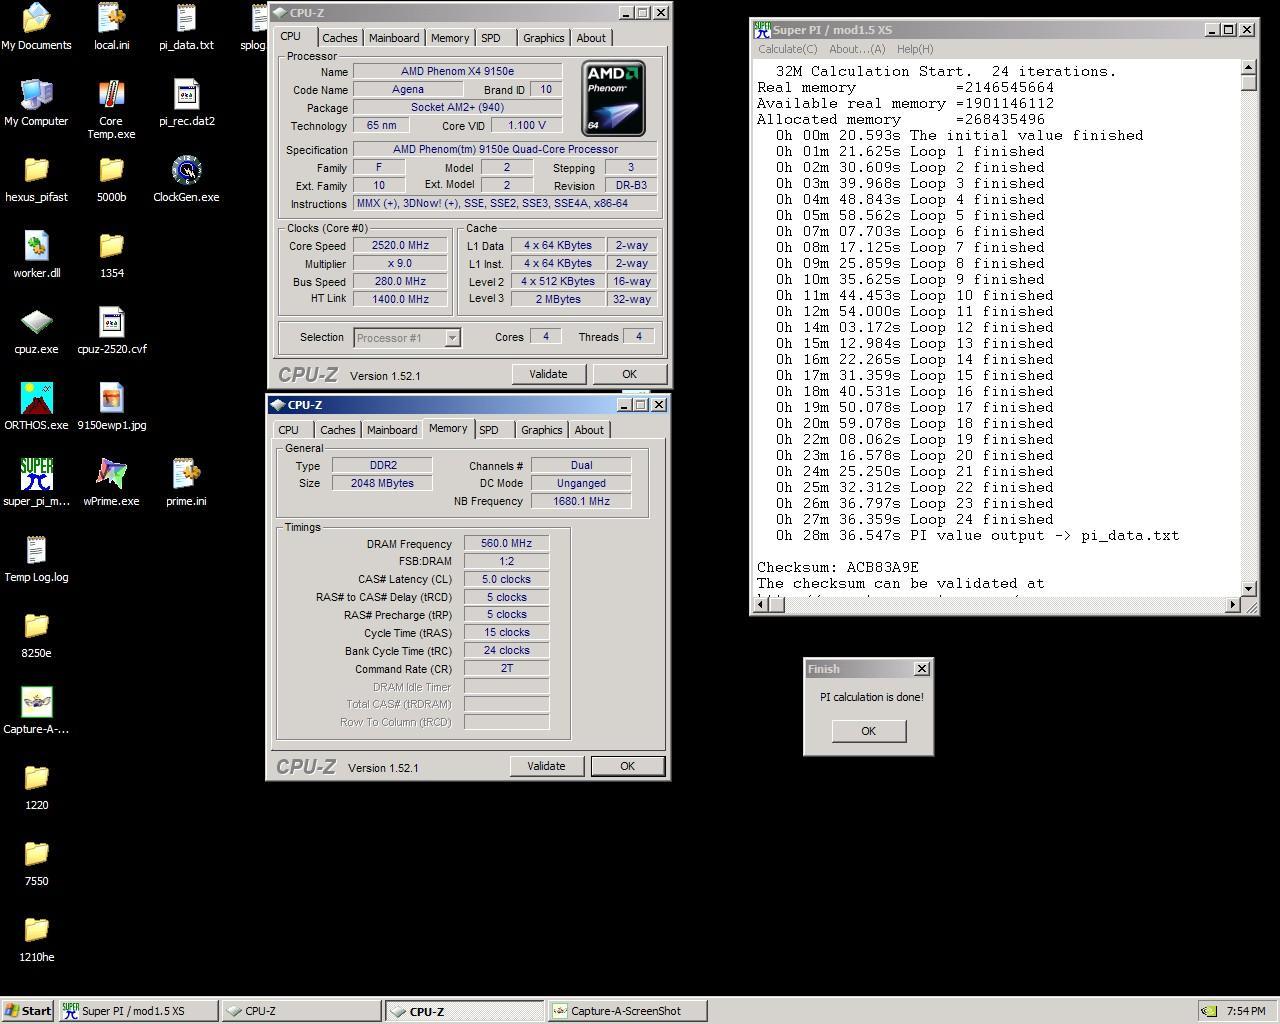This screenshot has height=1024, width=1280.
Task: Open the 5000b folder
Action: pyautogui.click(x=111, y=179)
